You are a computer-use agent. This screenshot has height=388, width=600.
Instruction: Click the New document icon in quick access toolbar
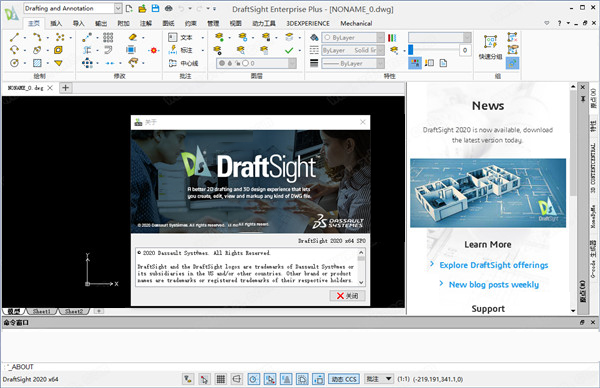pyautogui.click(x=129, y=8)
